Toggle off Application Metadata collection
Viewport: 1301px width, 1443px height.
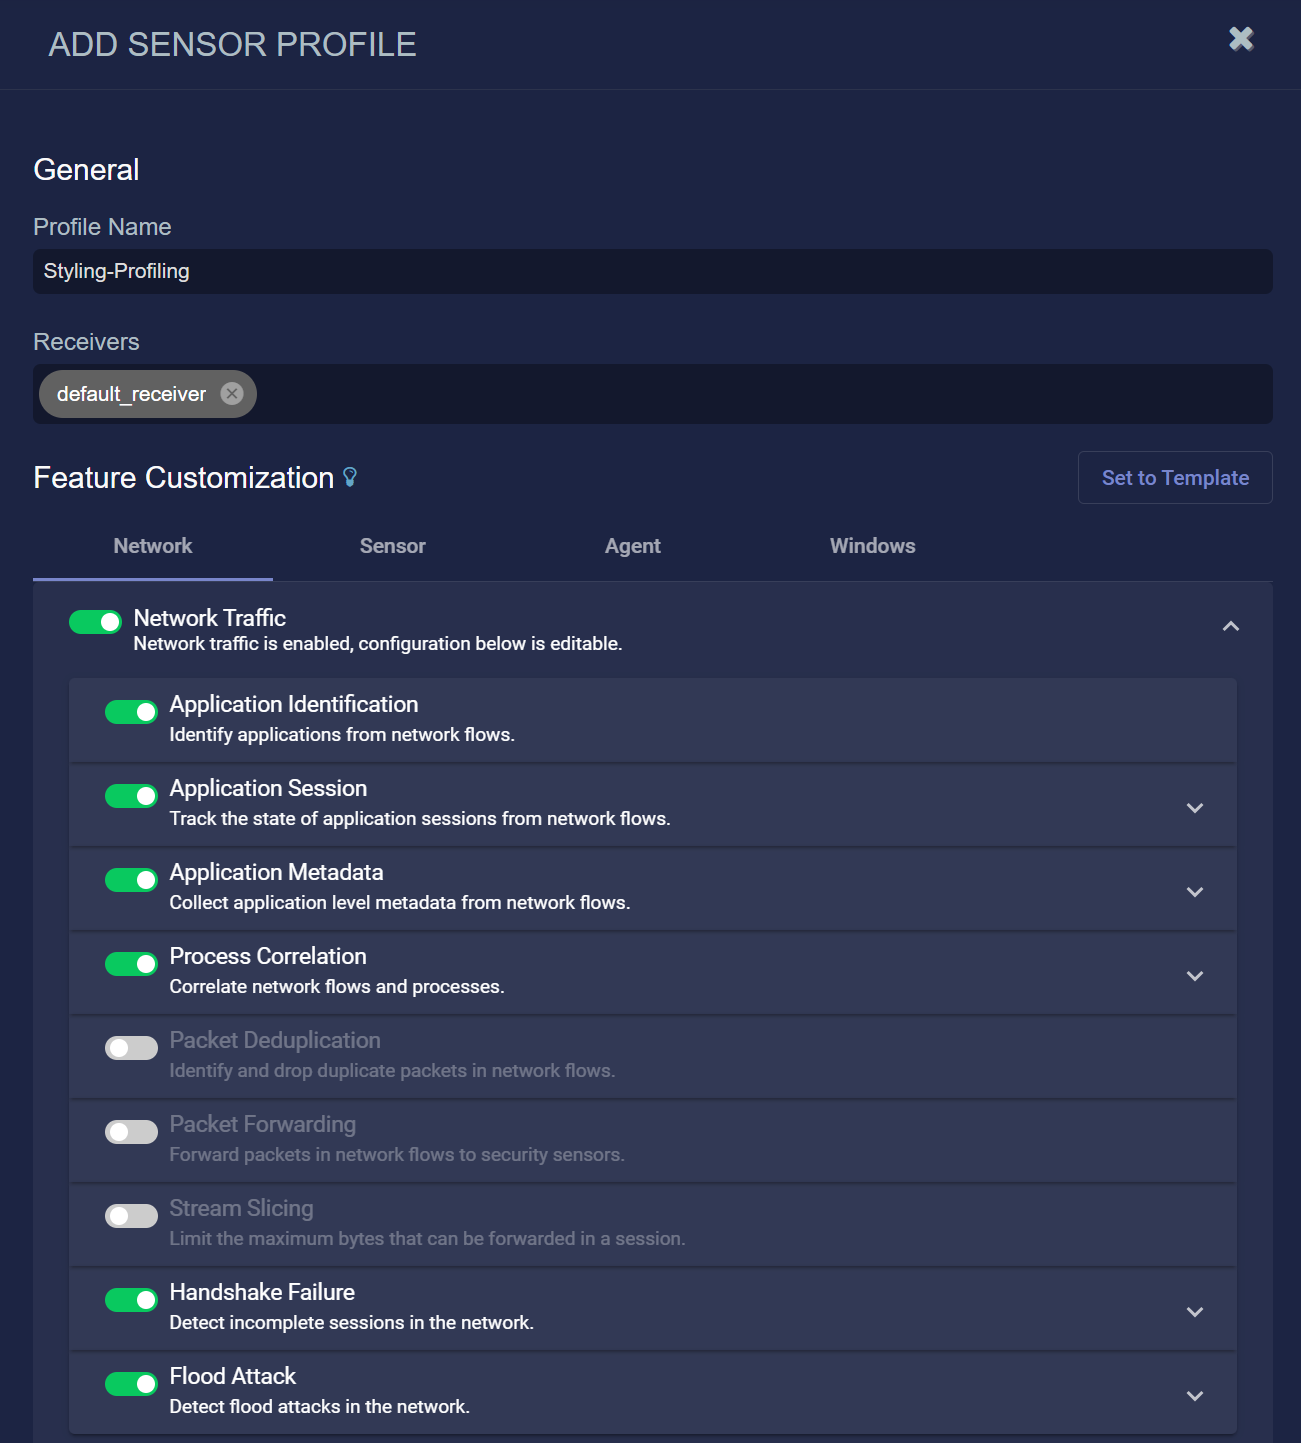[x=131, y=879]
